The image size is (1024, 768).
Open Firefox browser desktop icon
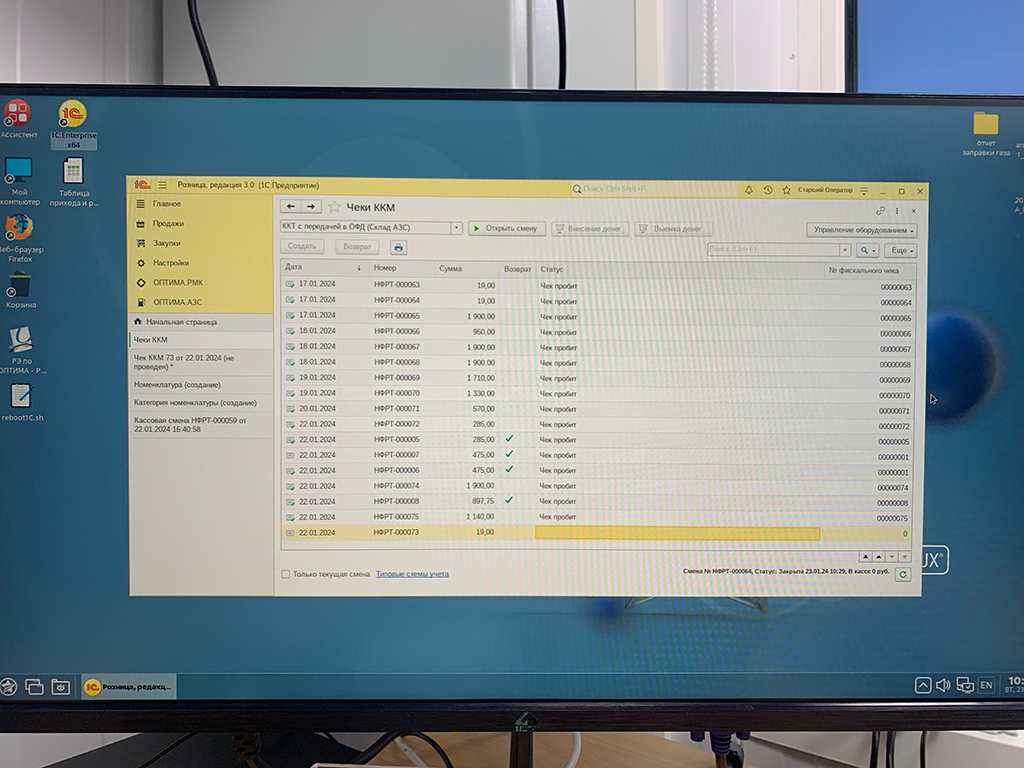coord(18,228)
